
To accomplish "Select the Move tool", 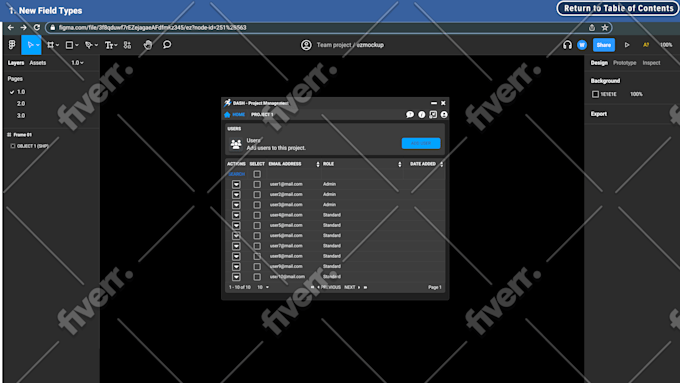I will [x=31, y=45].
